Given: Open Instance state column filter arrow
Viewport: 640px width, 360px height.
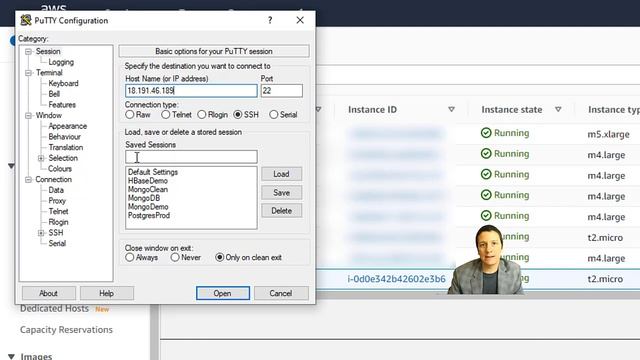Looking at the screenshot, I should [x=558, y=109].
